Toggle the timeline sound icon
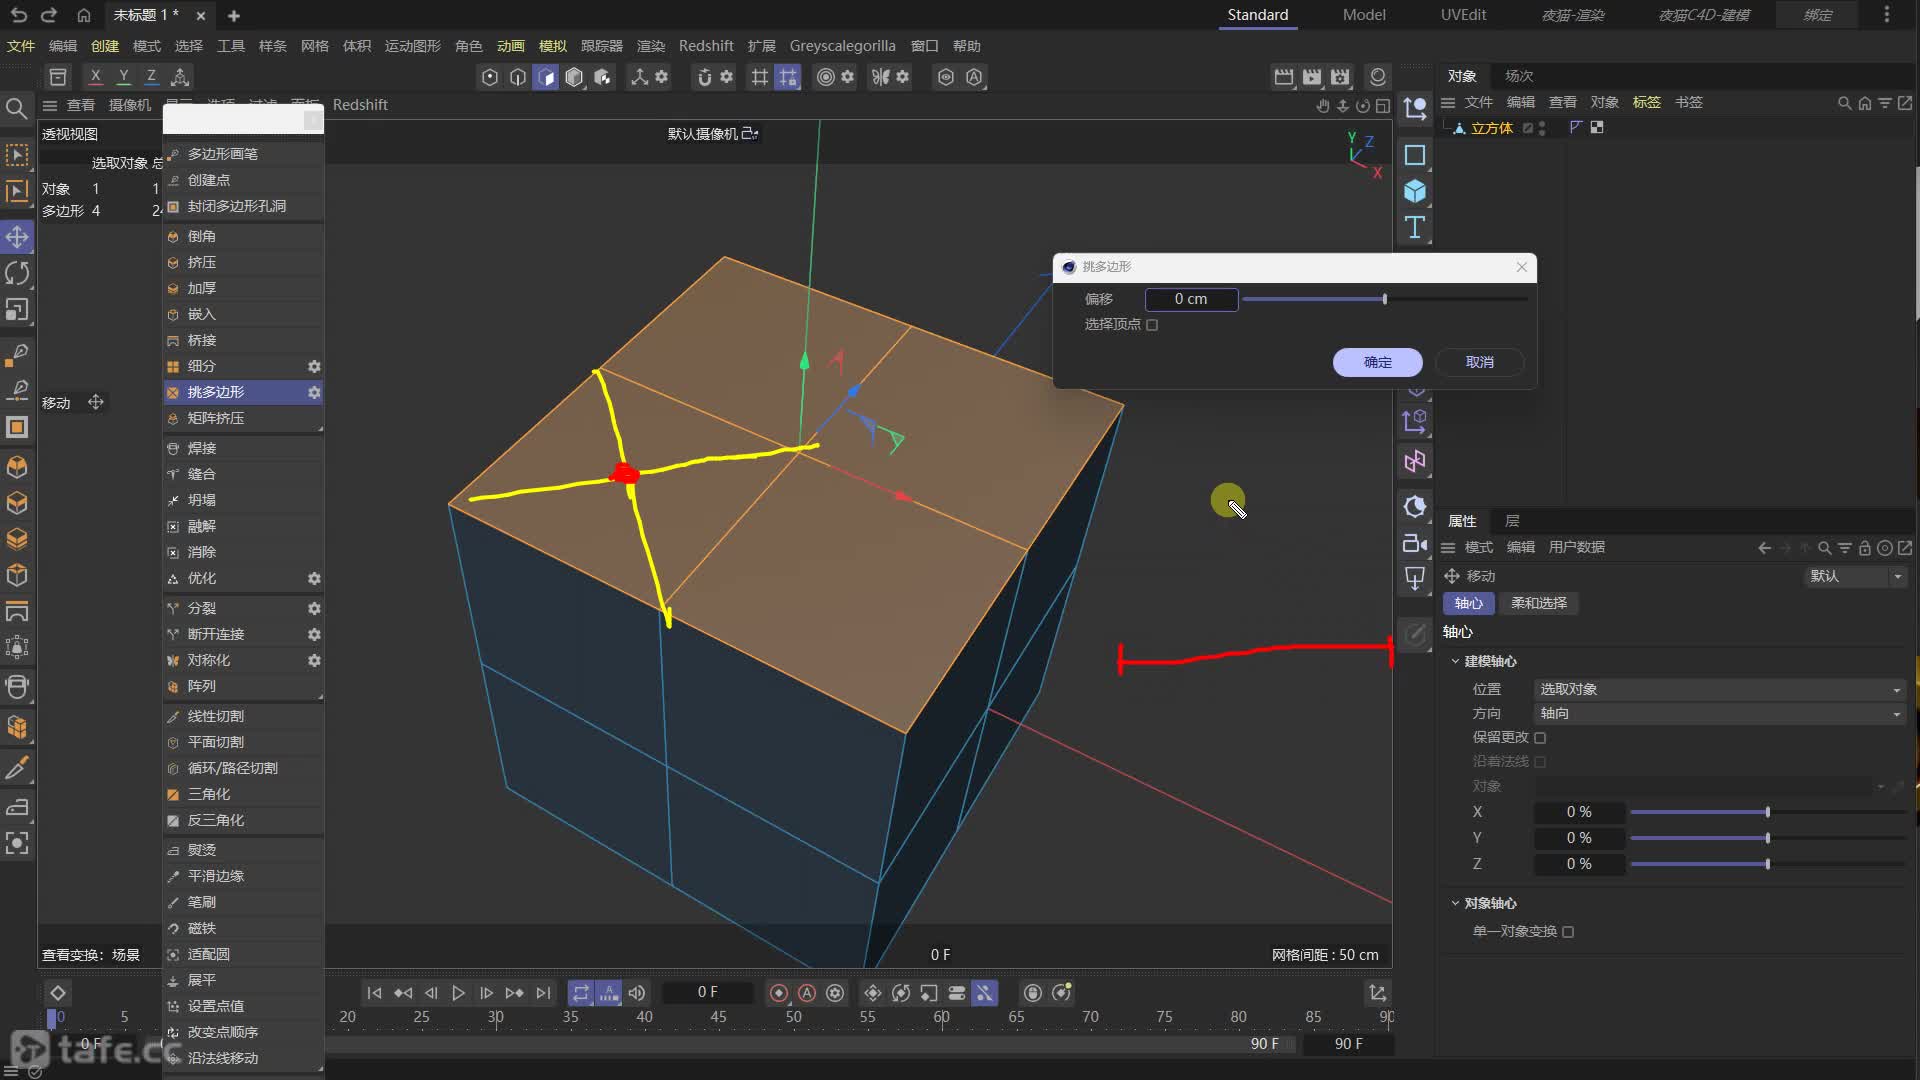1920x1080 pixels. (637, 993)
